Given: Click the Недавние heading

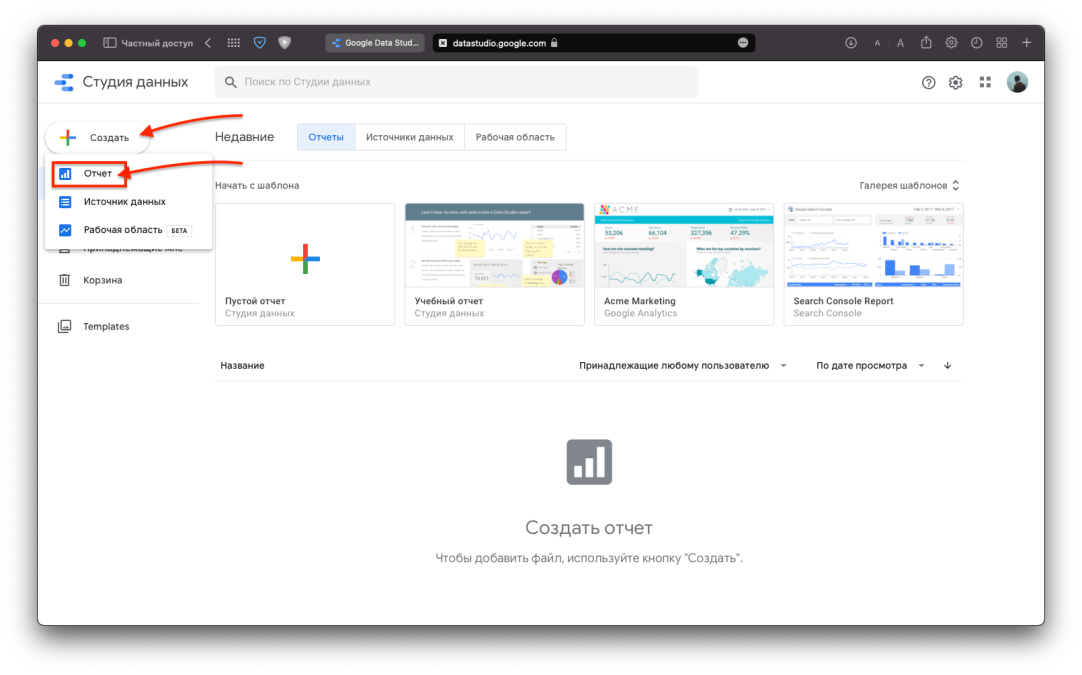Looking at the screenshot, I should coord(244,137).
